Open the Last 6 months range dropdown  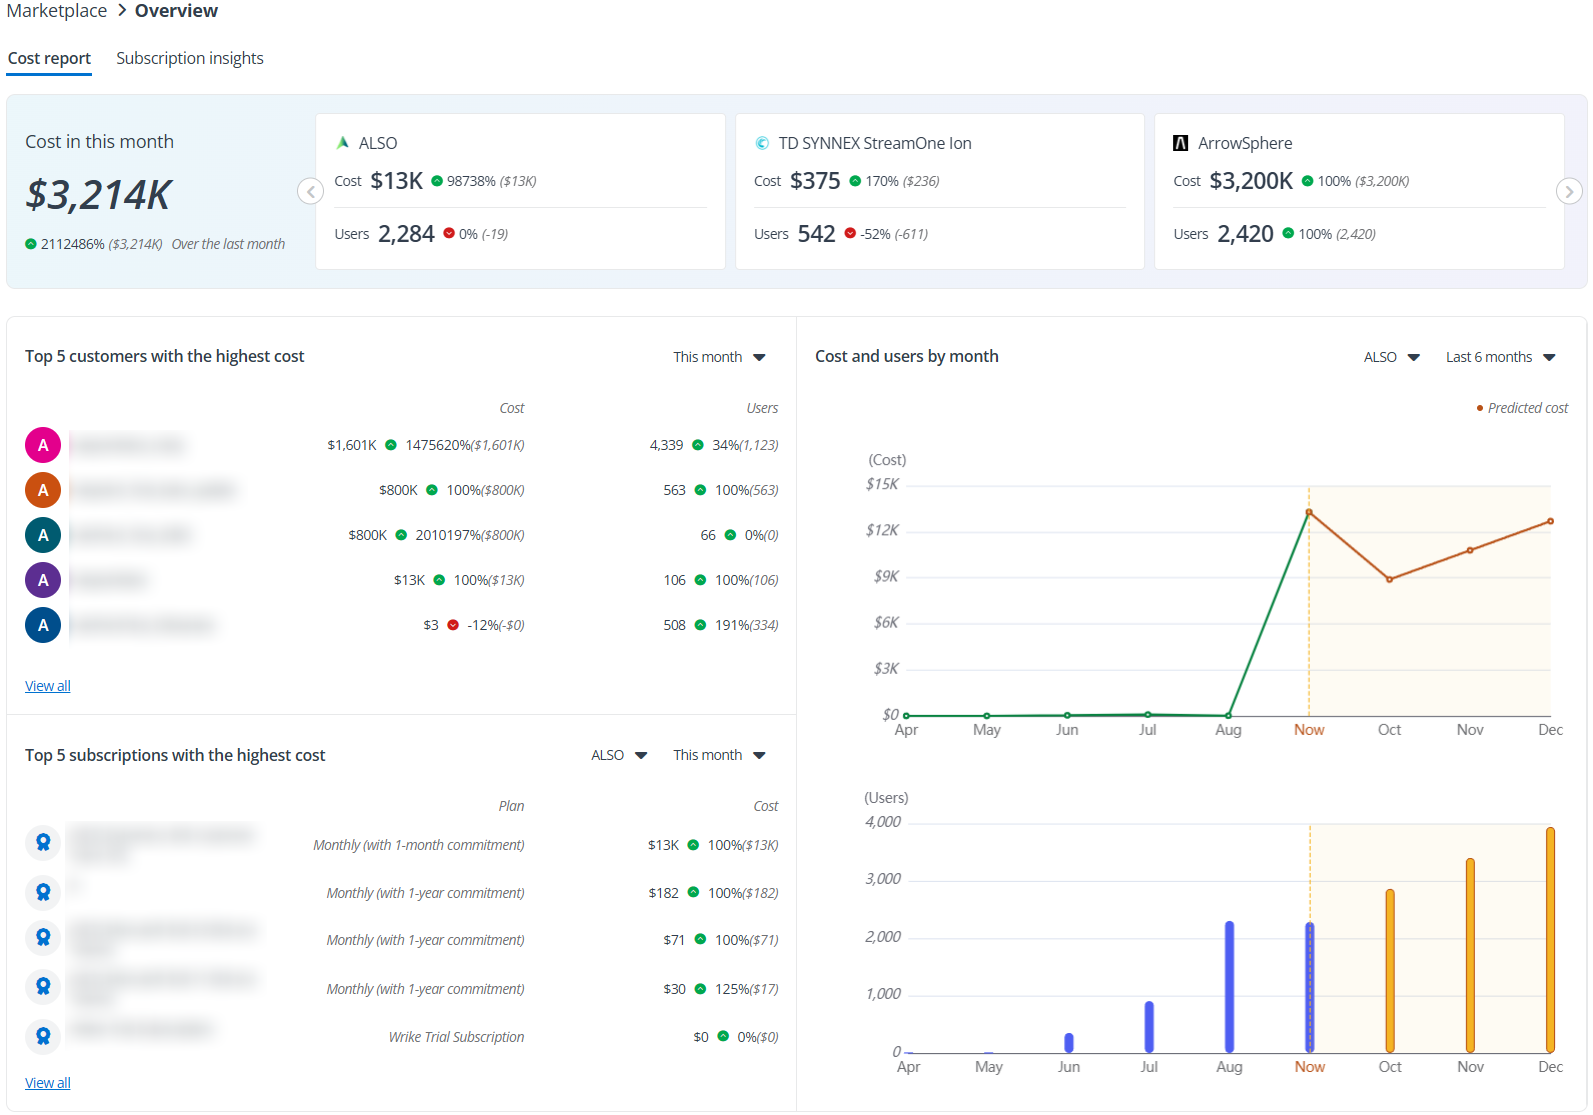(1500, 357)
